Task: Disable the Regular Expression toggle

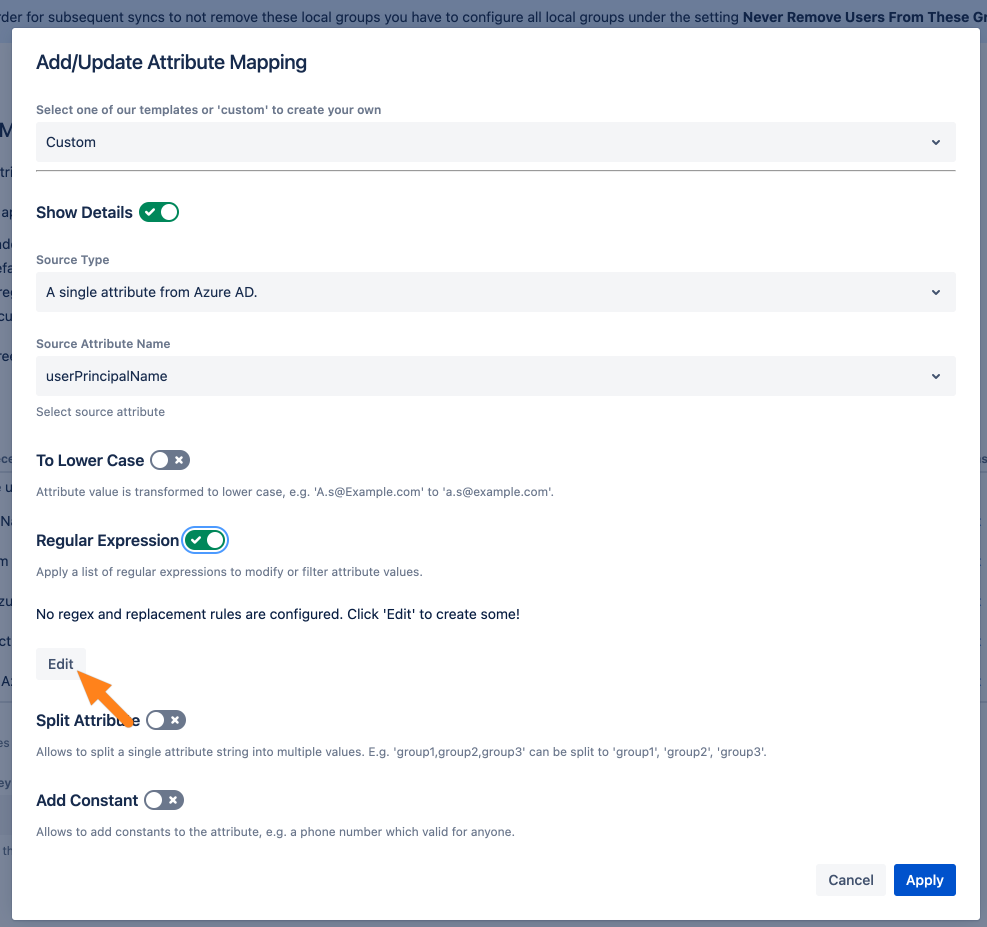Action: (x=206, y=540)
